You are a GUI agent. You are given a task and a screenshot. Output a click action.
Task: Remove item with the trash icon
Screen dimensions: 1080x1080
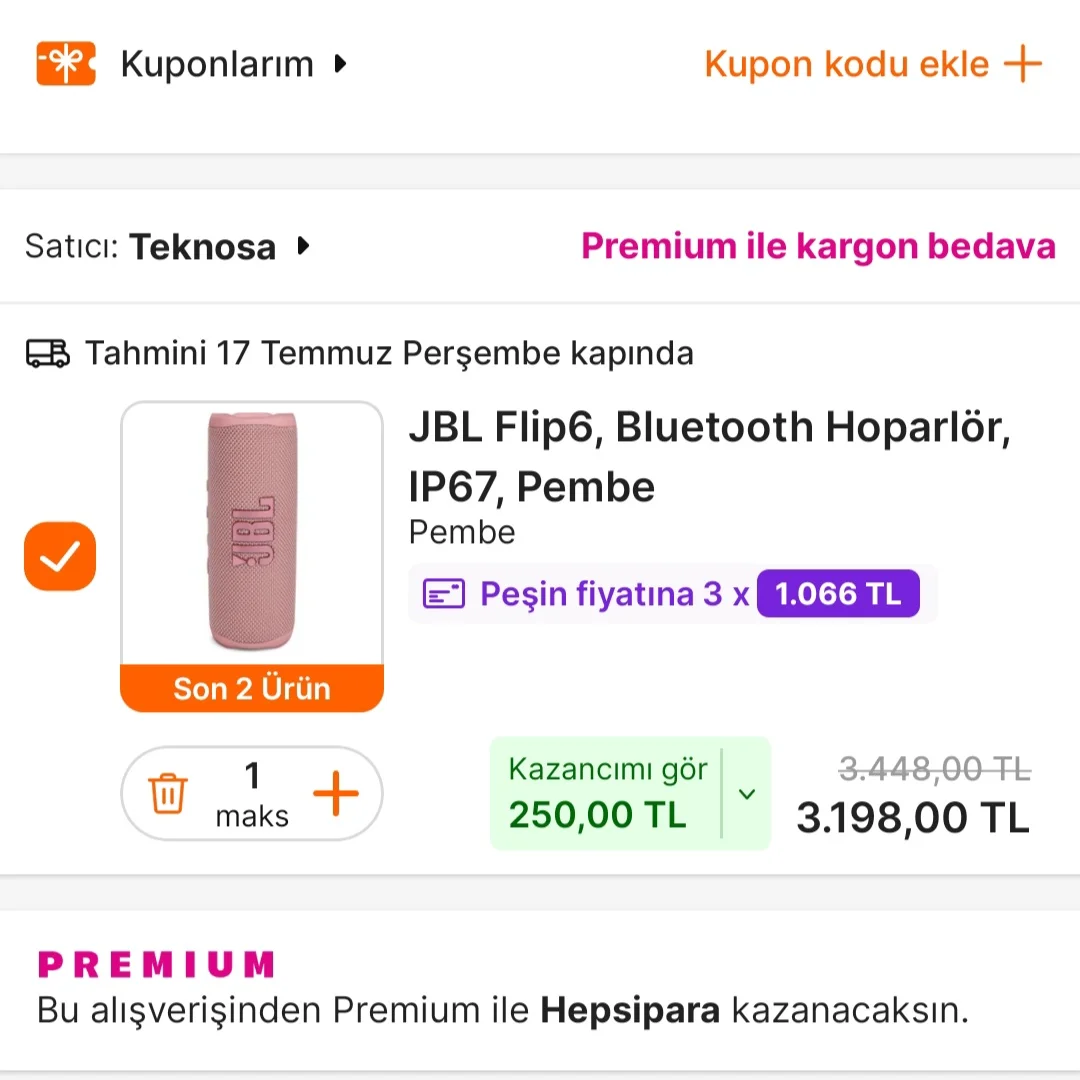pos(167,795)
